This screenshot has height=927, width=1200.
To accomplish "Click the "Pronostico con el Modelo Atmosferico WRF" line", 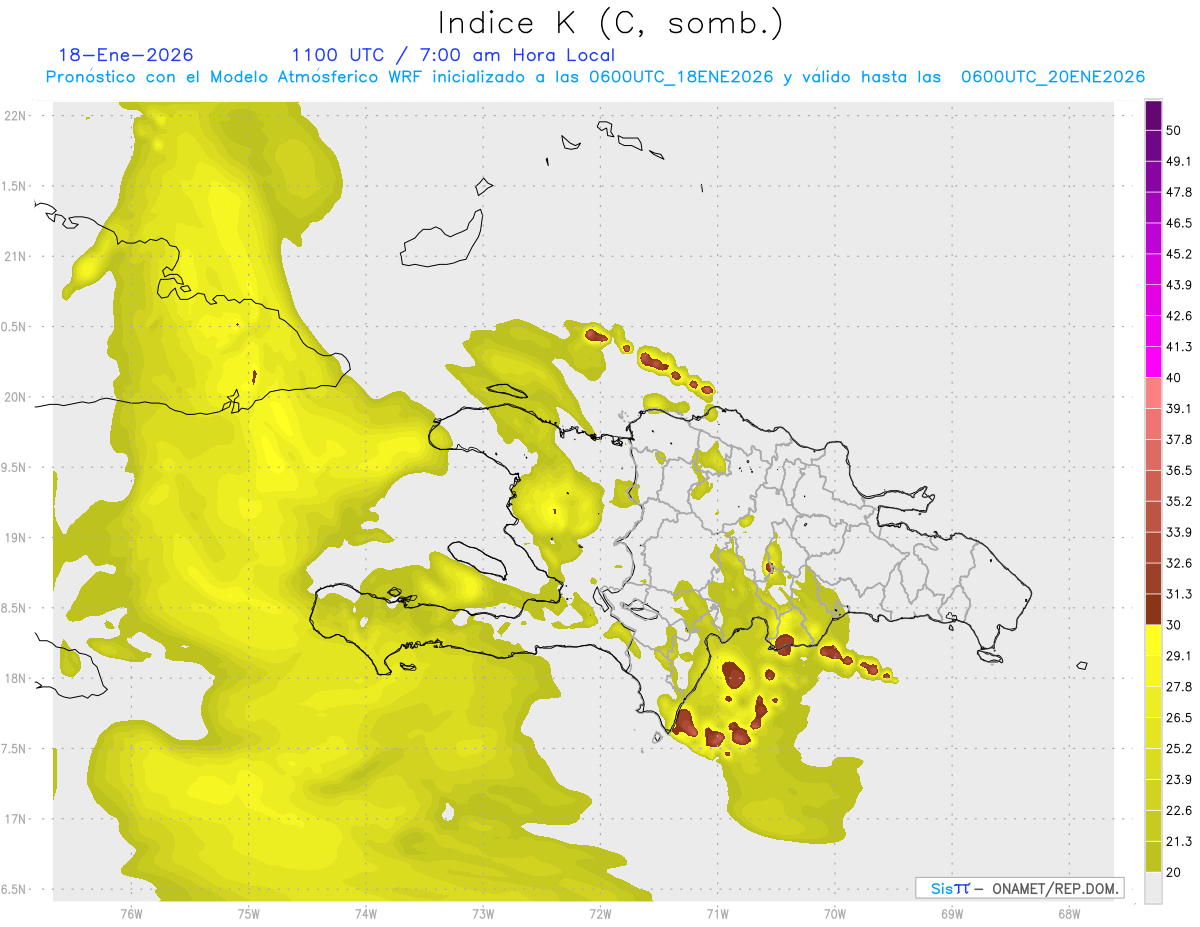I will 595,77.
